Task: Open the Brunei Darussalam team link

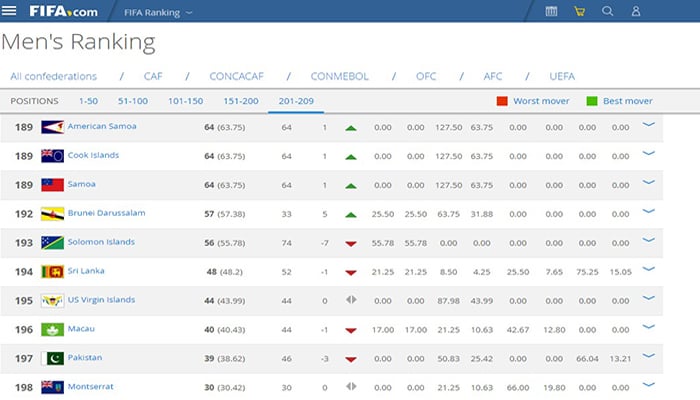Action: (107, 213)
